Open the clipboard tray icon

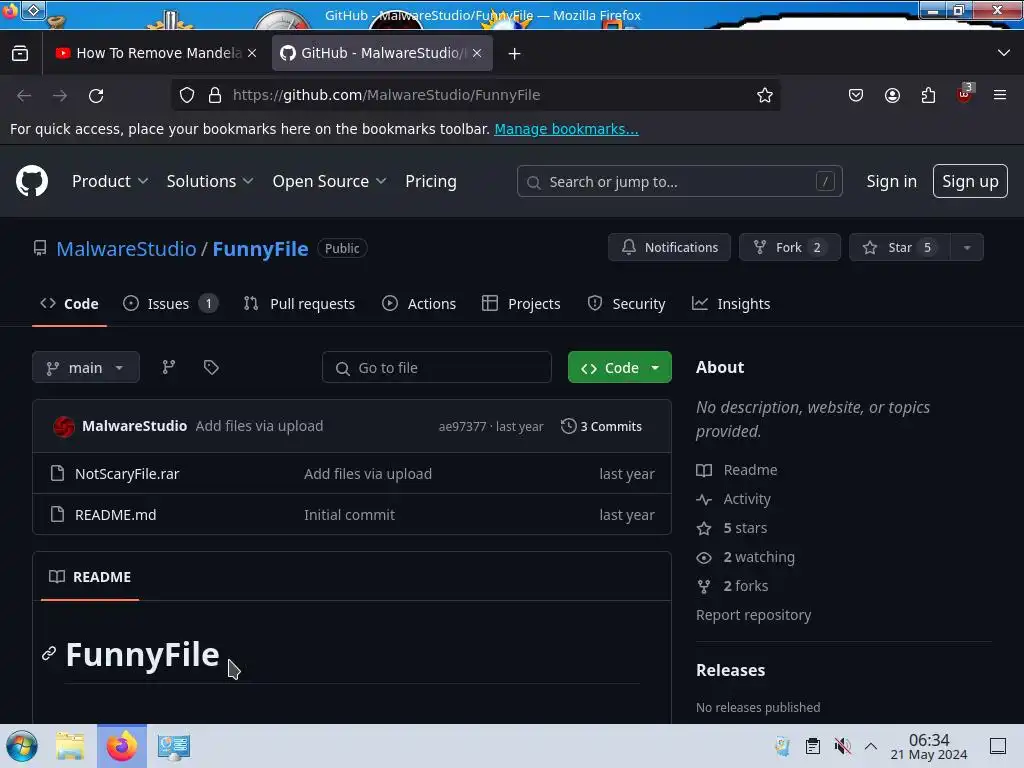[x=812, y=746]
